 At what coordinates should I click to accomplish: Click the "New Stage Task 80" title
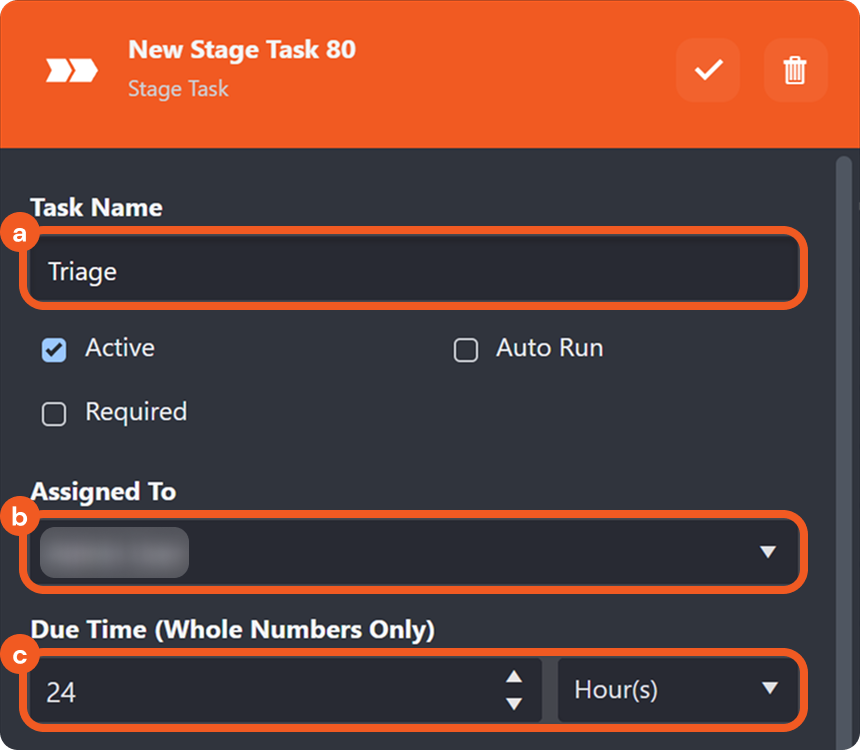[242, 50]
